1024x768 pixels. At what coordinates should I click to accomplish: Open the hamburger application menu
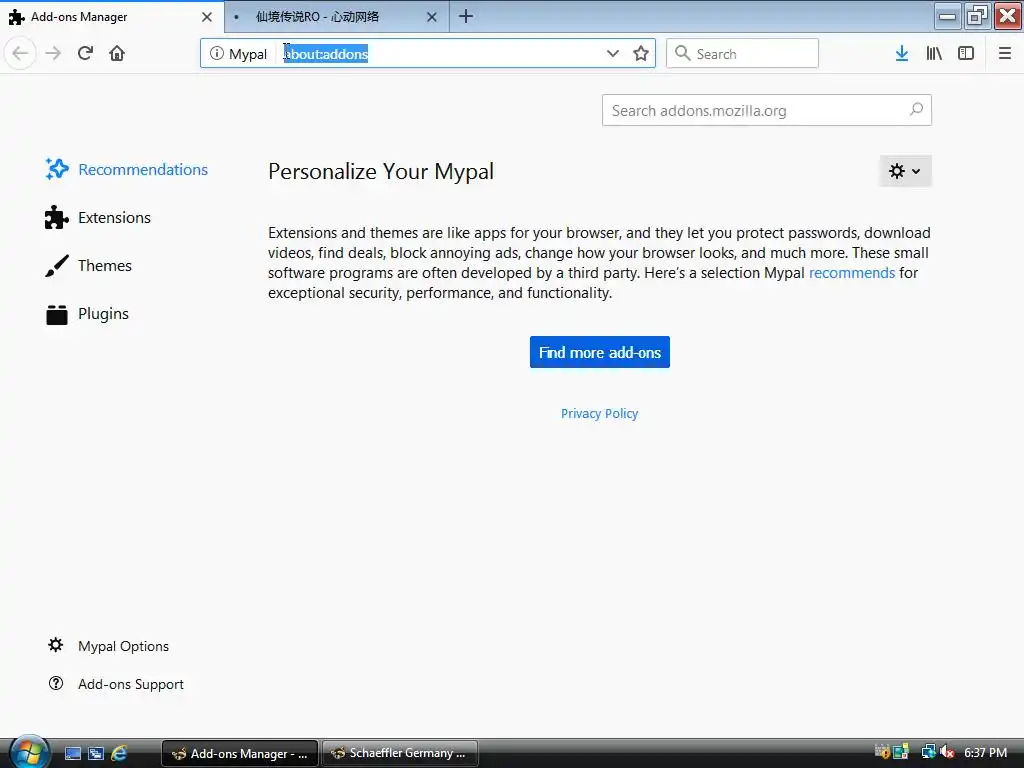click(1004, 54)
